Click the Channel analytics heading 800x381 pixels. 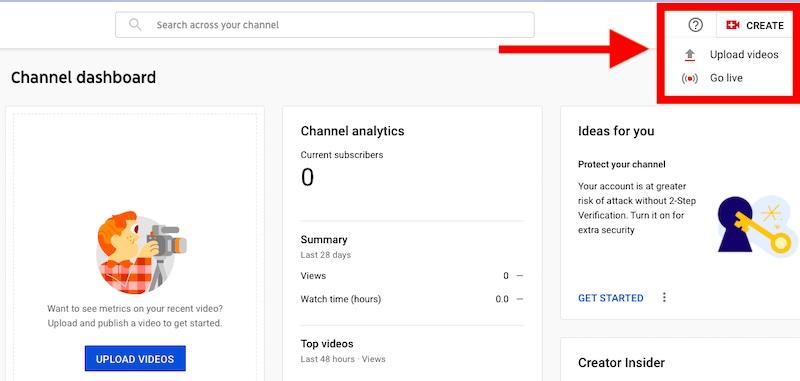tap(352, 131)
